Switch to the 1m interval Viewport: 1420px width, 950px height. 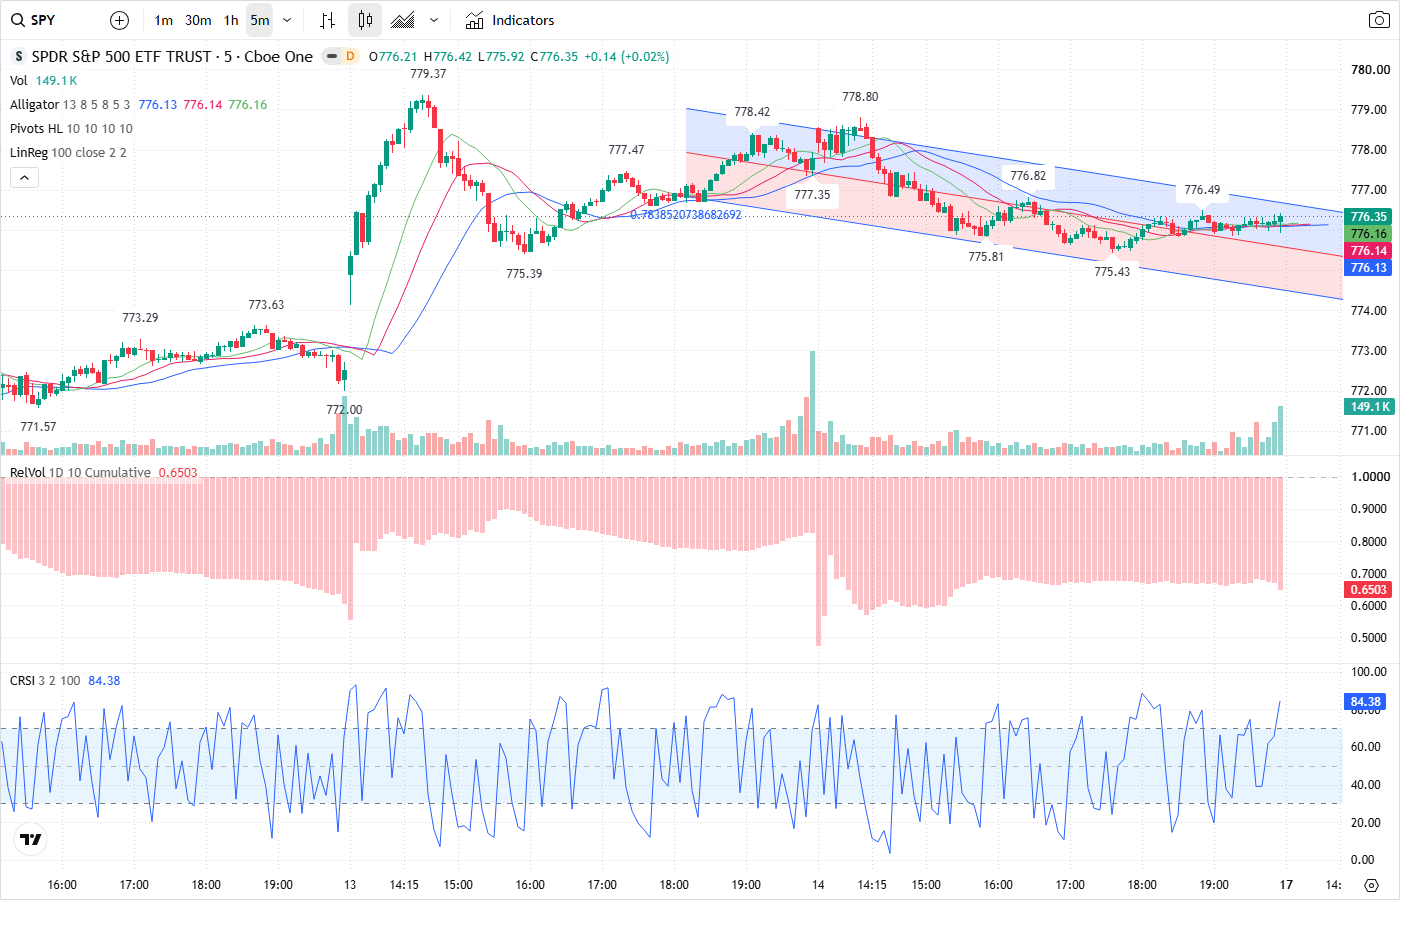coord(164,20)
